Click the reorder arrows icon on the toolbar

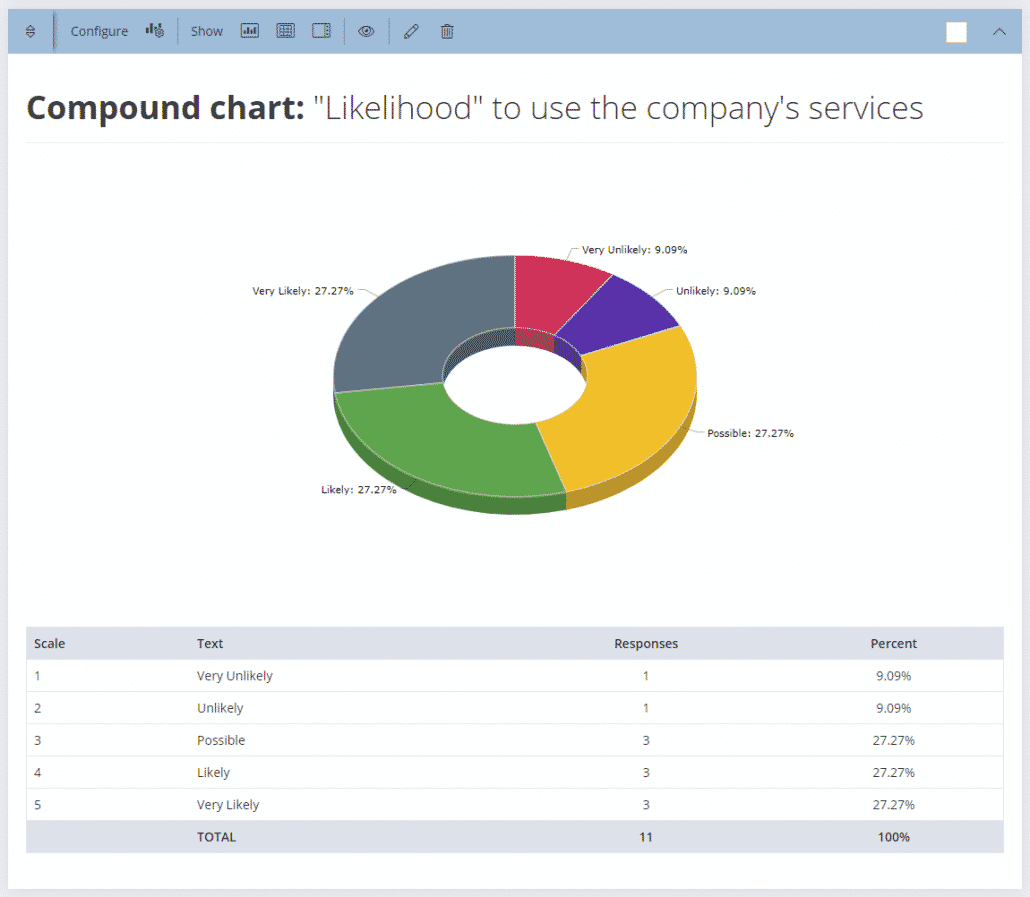[x=30, y=31]
